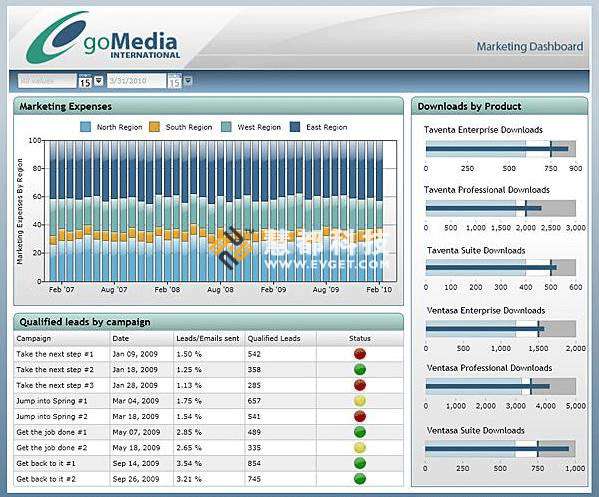Expand the dropdown arrow after 3/31/2010 calendar
Screen dimensions: 599x497
(188, 81)
